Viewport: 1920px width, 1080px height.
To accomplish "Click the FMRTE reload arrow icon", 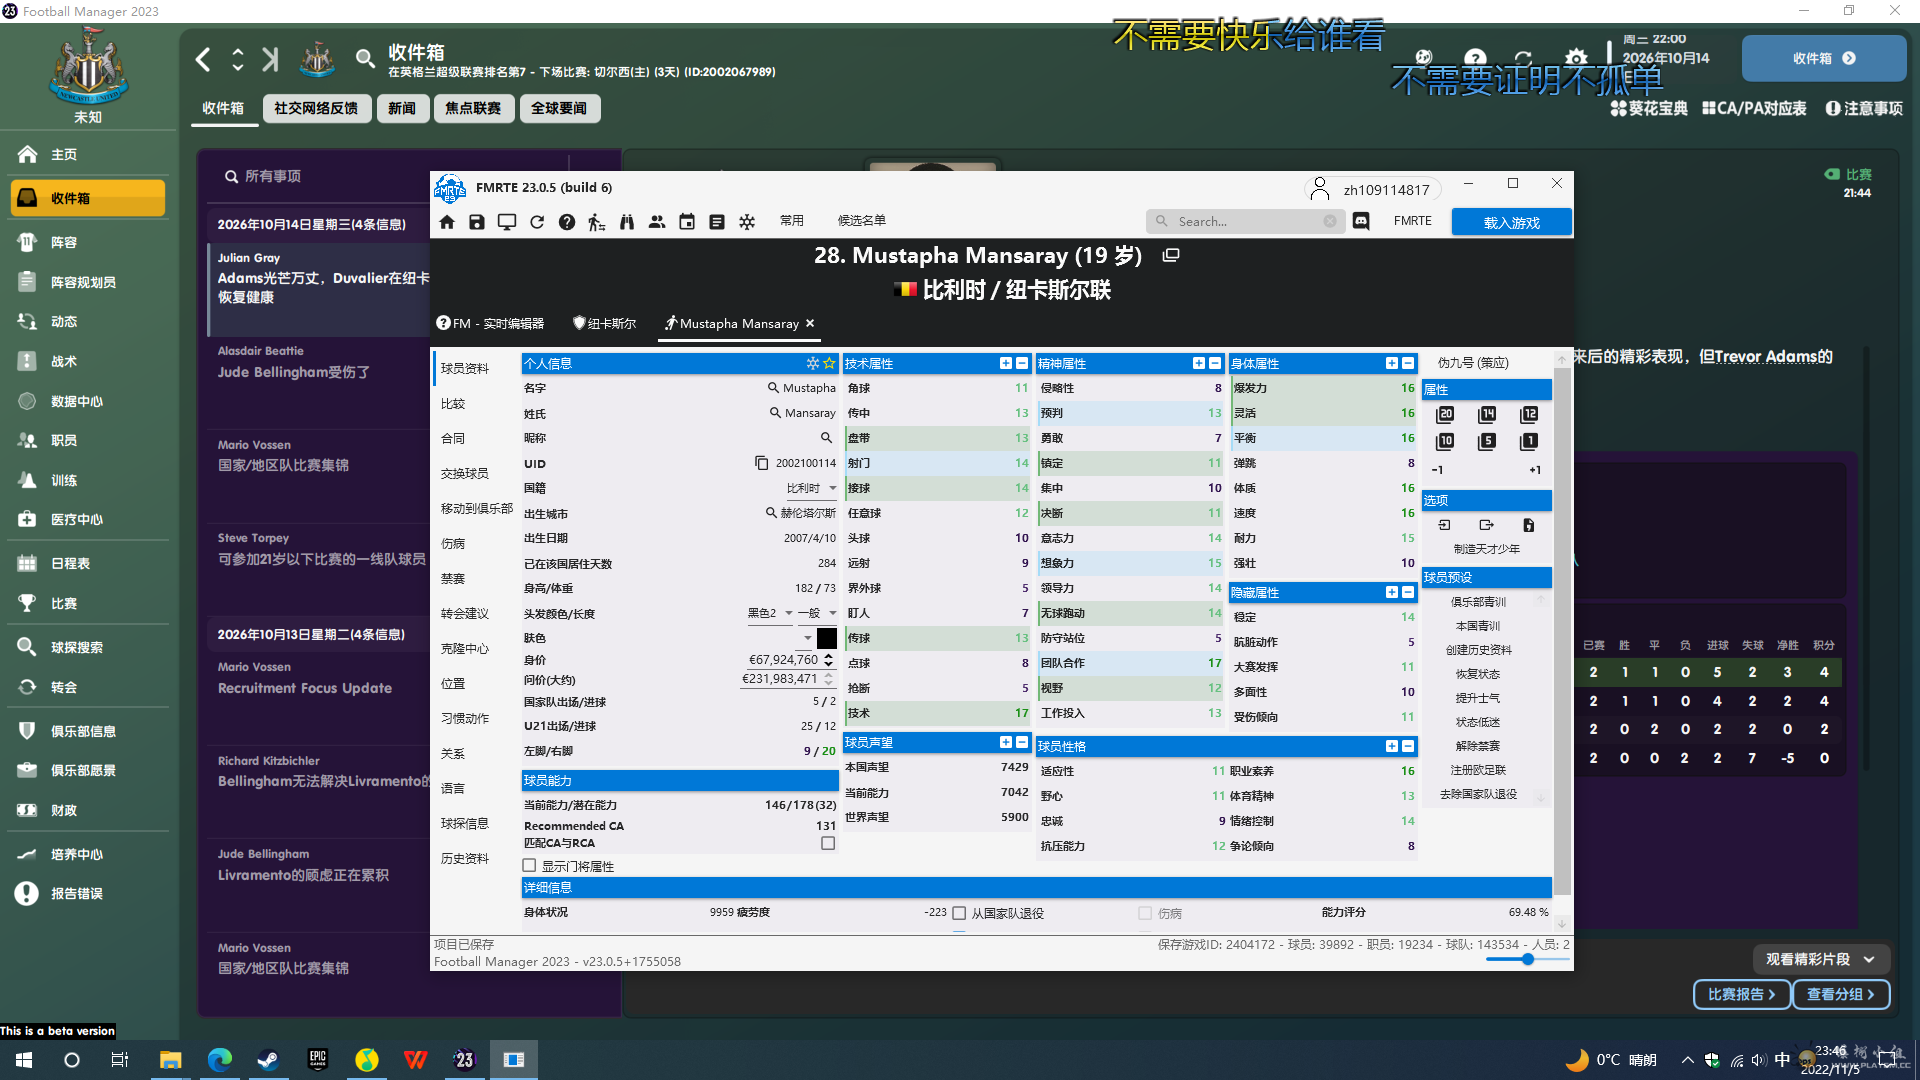I will 537,222.
